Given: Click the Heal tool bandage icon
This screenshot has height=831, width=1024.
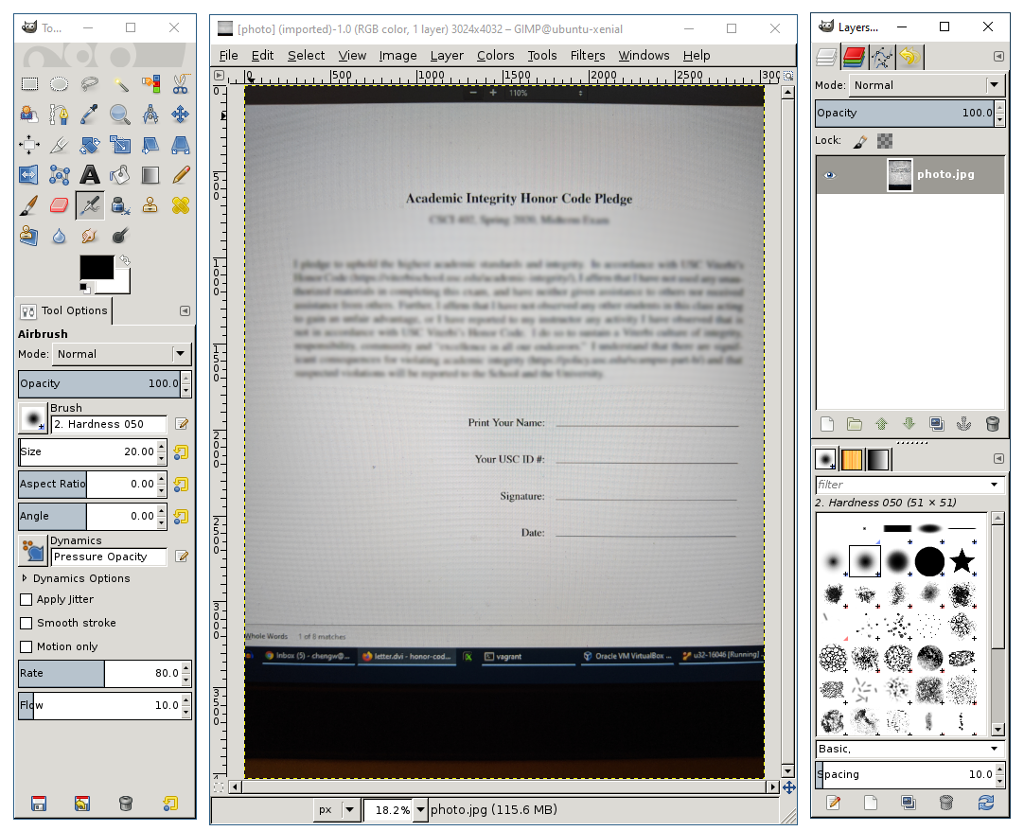Looking at the screenshot, I should coord(181,206).
